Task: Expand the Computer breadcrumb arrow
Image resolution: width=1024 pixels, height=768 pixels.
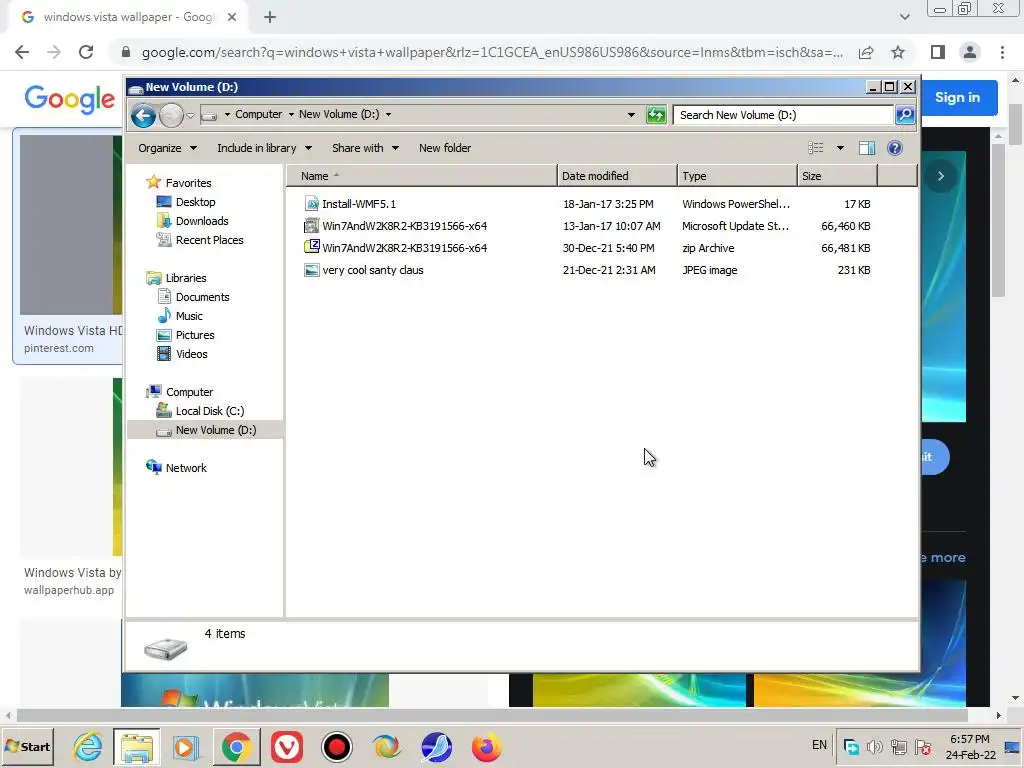Action: [x=291, y=114]
